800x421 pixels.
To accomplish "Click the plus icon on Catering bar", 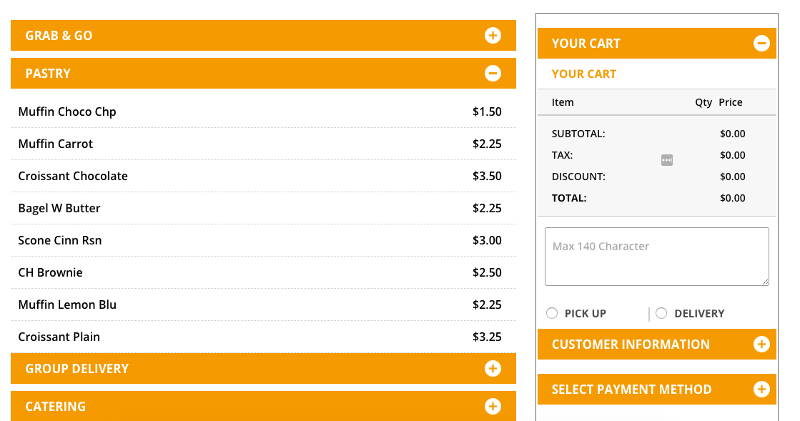I will [492, 406].
